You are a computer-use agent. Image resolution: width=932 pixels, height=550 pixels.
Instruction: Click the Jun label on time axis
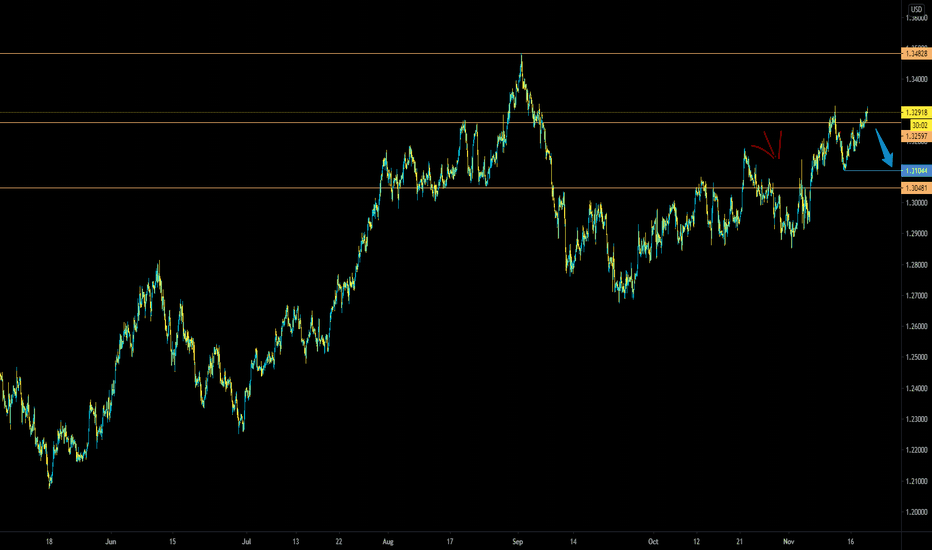[x=111, y=542]
